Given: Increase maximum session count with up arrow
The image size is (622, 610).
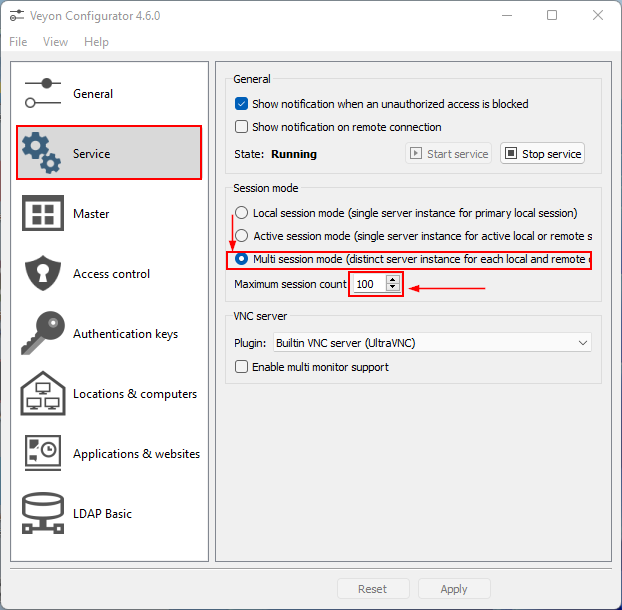Looking at the screenshot, I should coord(392,280).
